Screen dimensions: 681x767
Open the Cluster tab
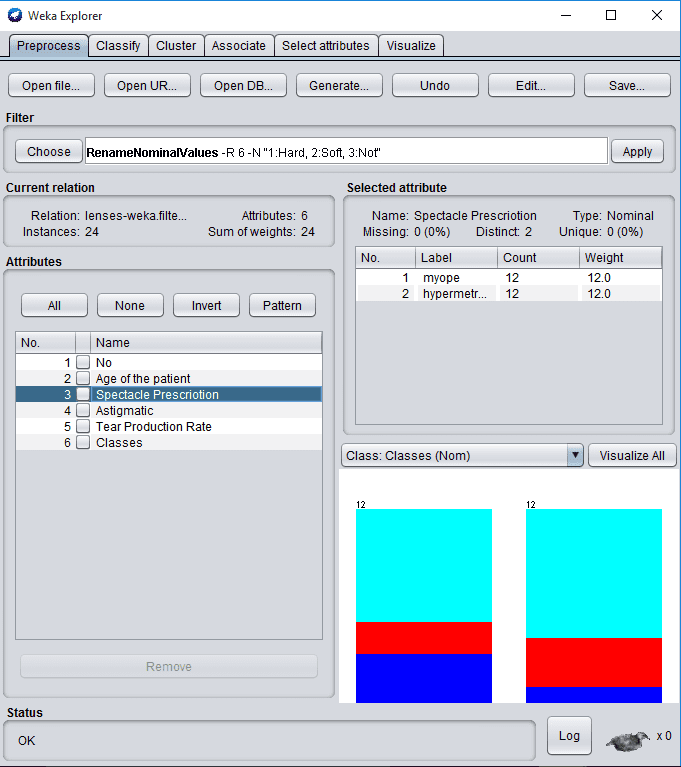(176, 45)
